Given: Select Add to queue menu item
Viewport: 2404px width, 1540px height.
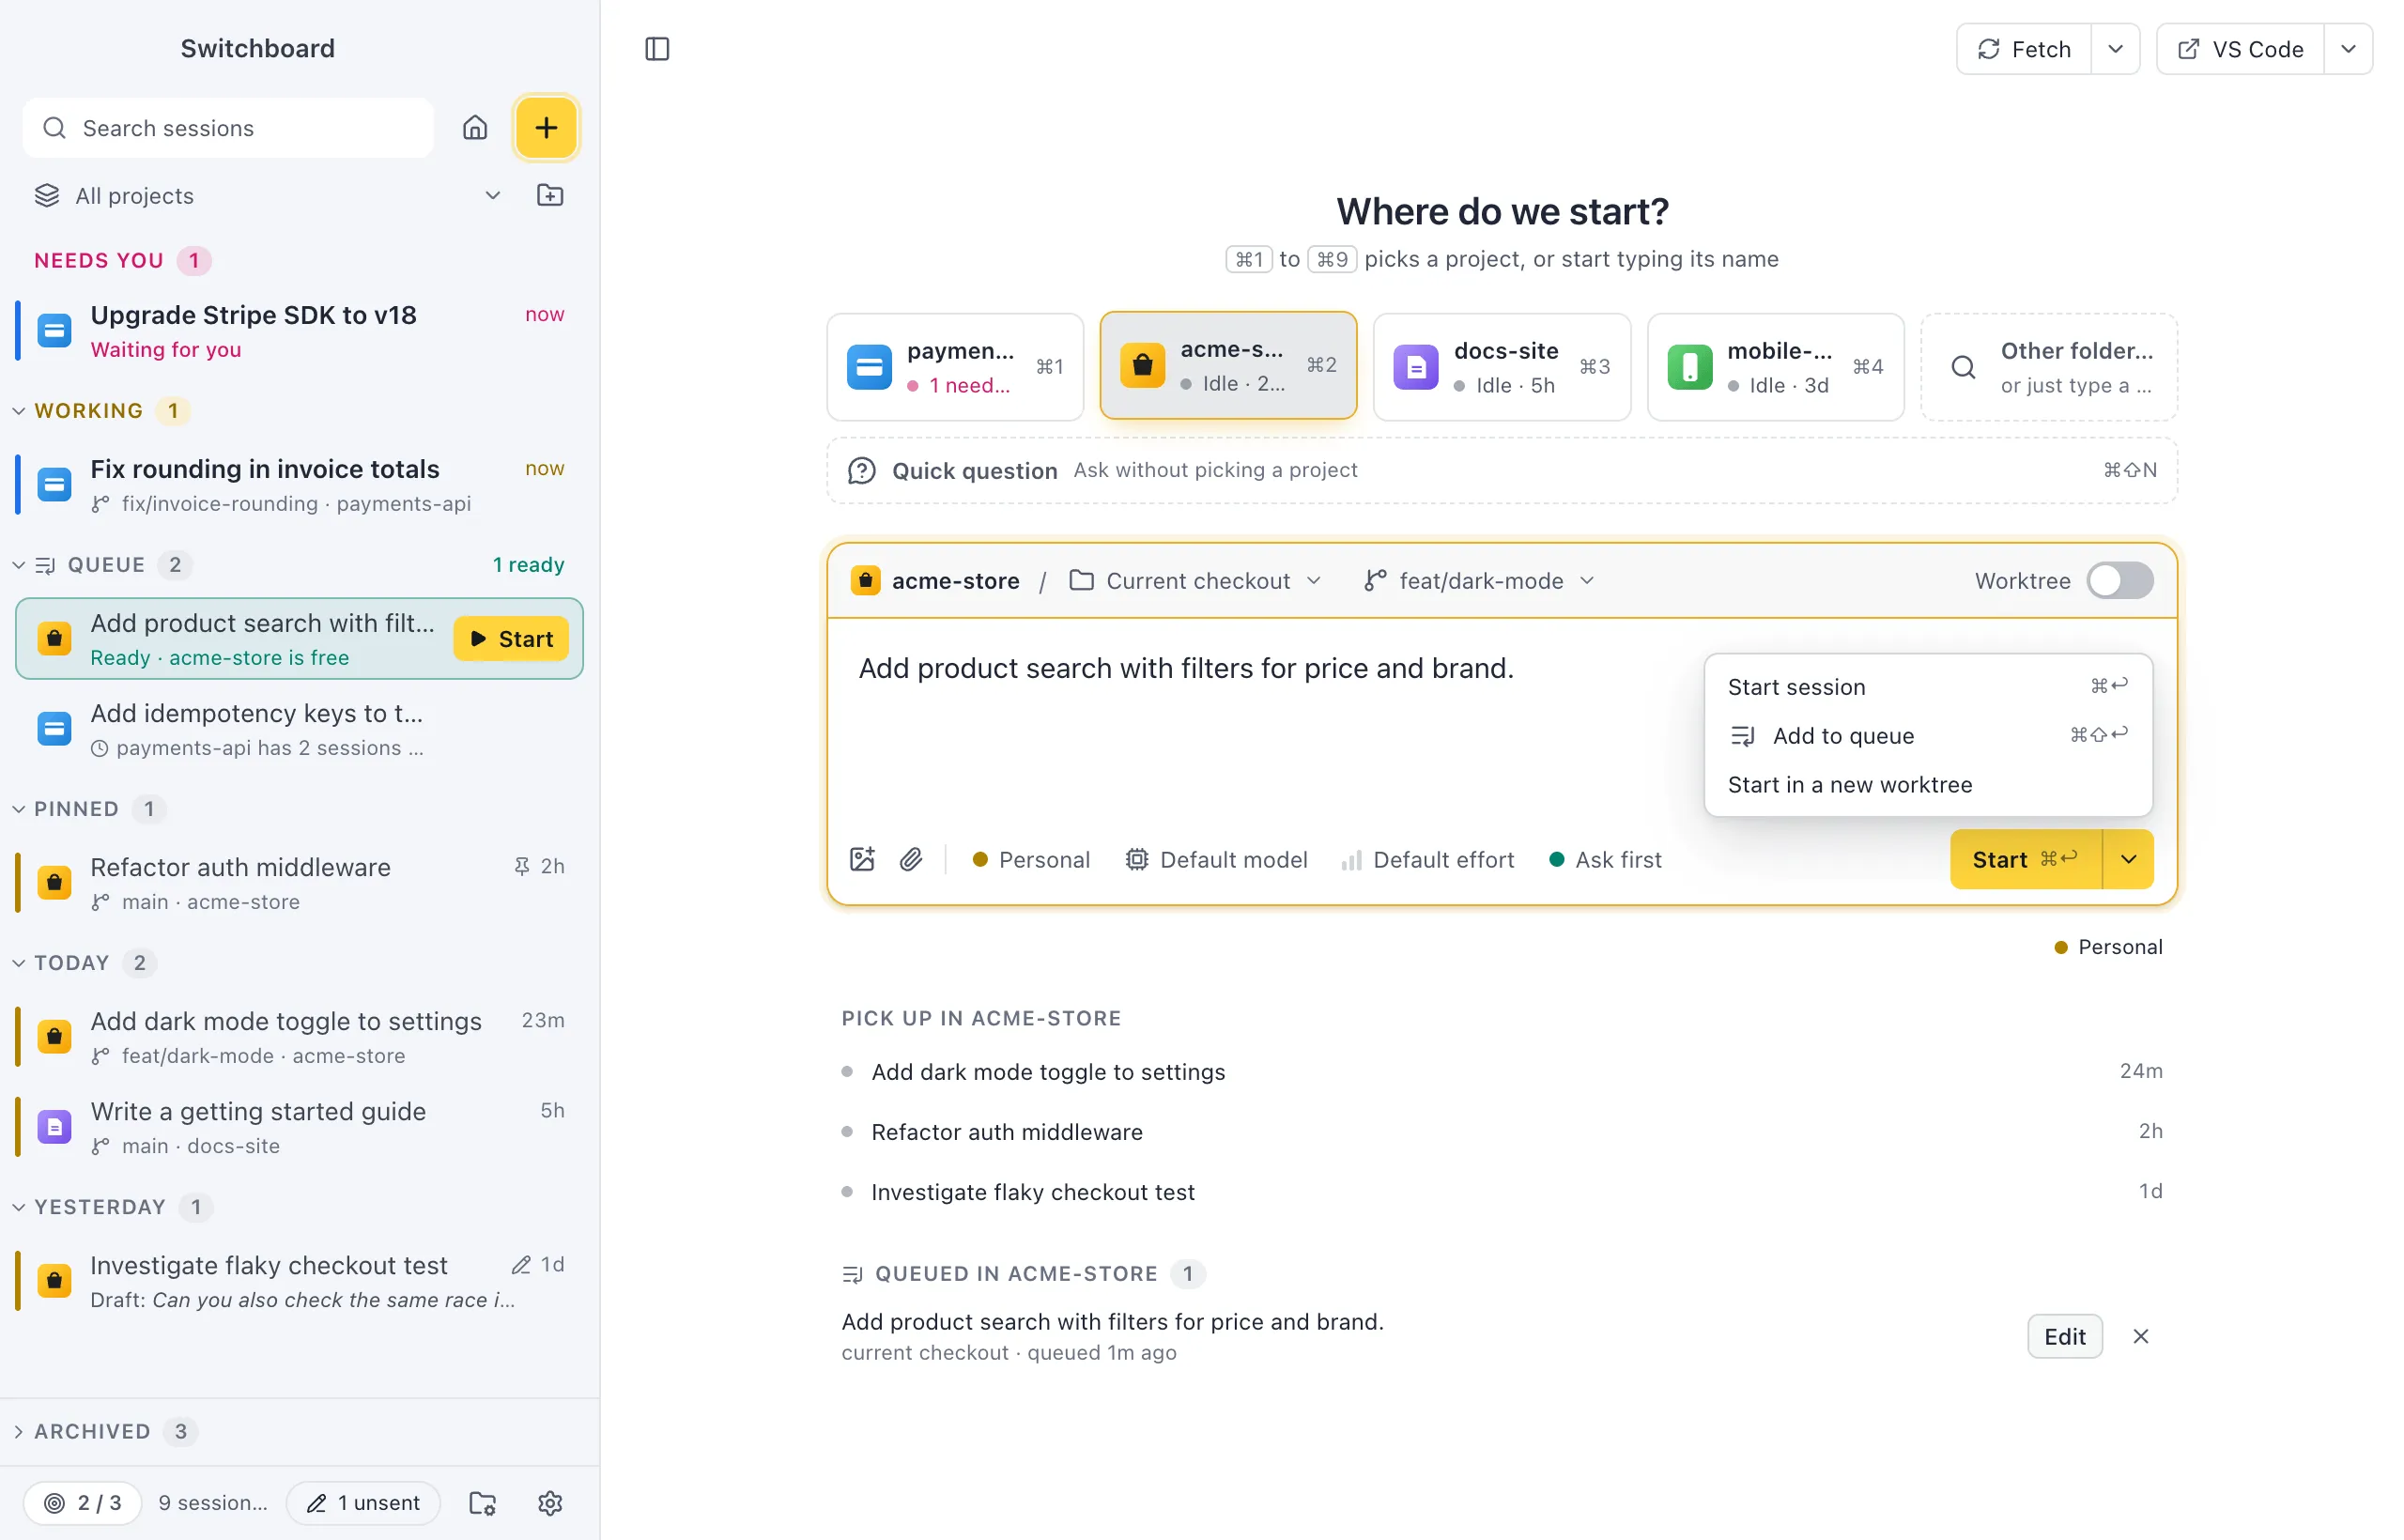Looking at the screenshot, I should tap(1927, 735).
